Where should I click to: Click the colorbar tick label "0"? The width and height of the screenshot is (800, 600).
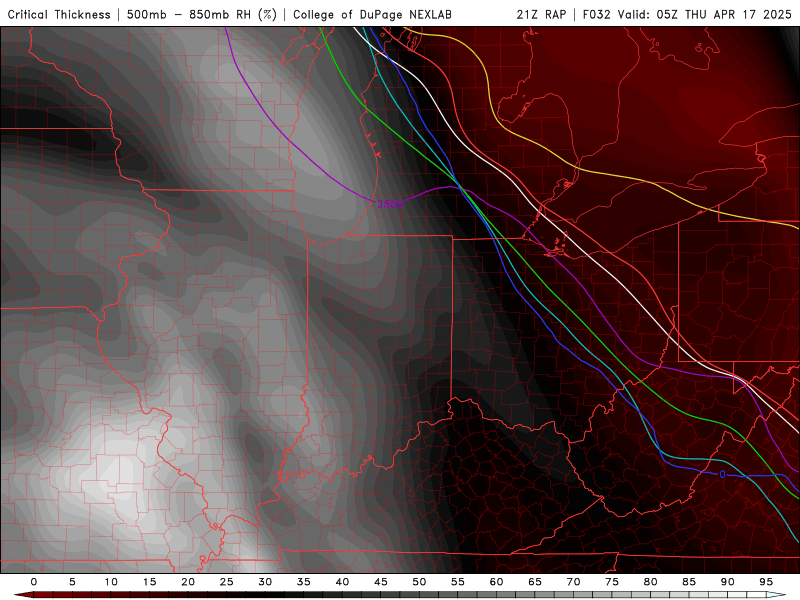point(34,582)
